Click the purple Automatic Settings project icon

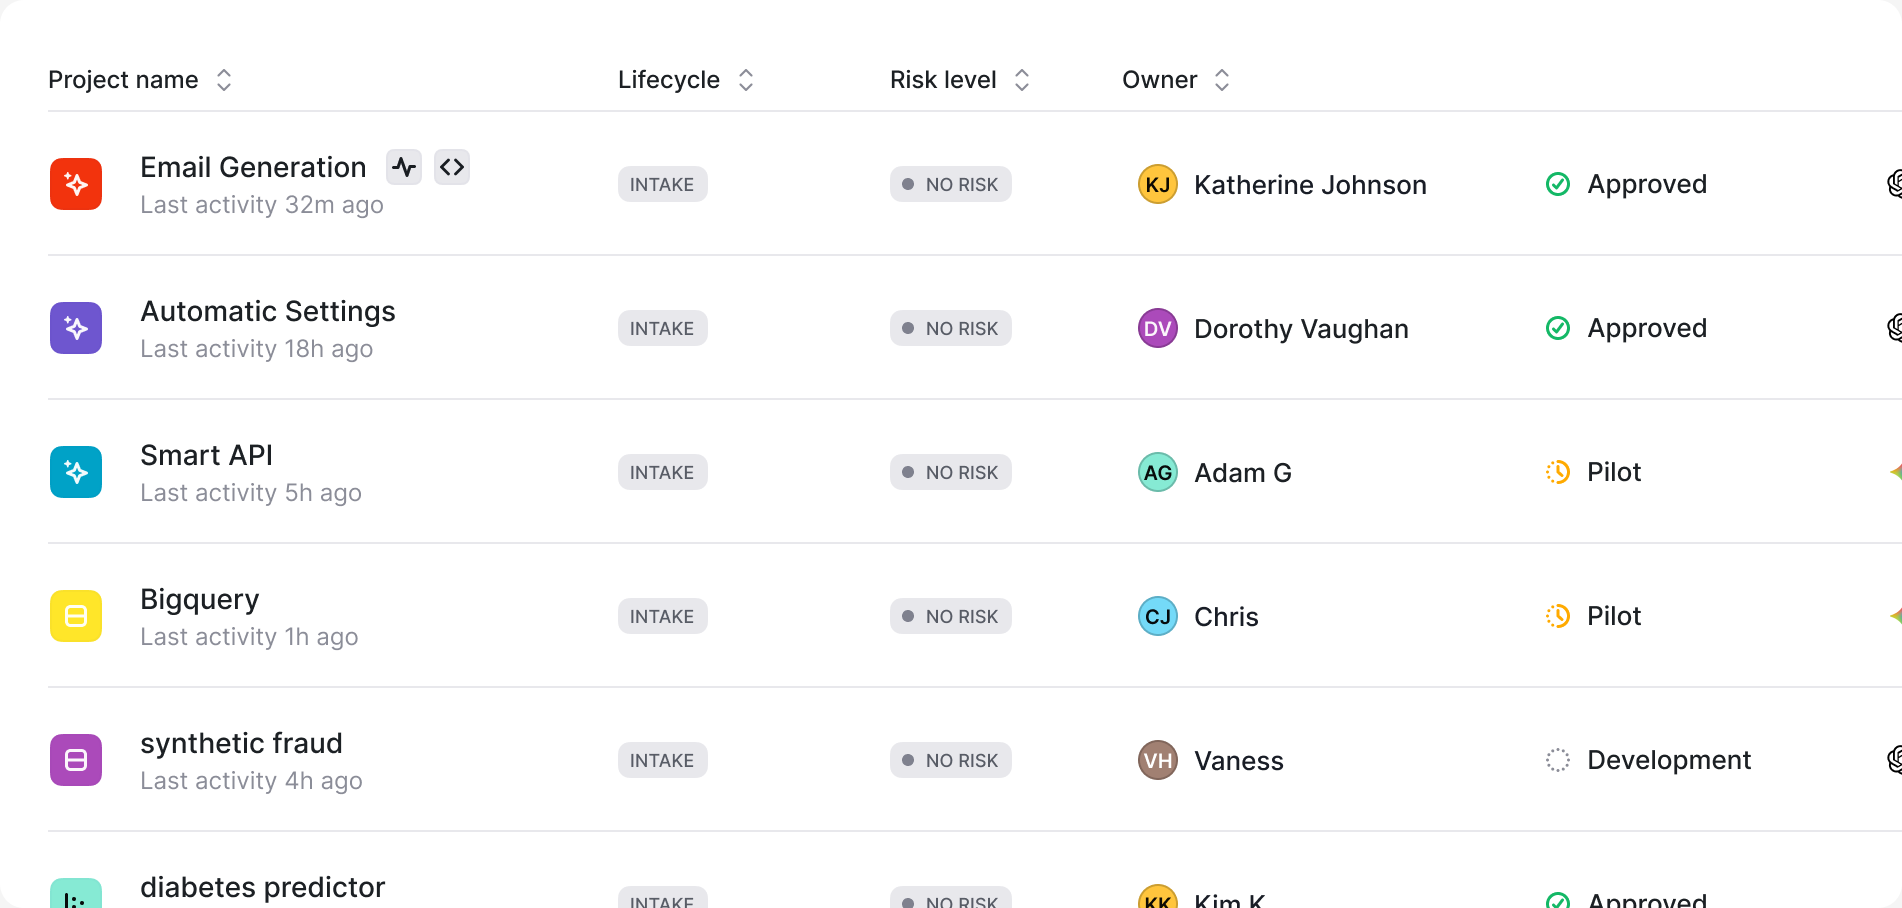pos(76,328)
